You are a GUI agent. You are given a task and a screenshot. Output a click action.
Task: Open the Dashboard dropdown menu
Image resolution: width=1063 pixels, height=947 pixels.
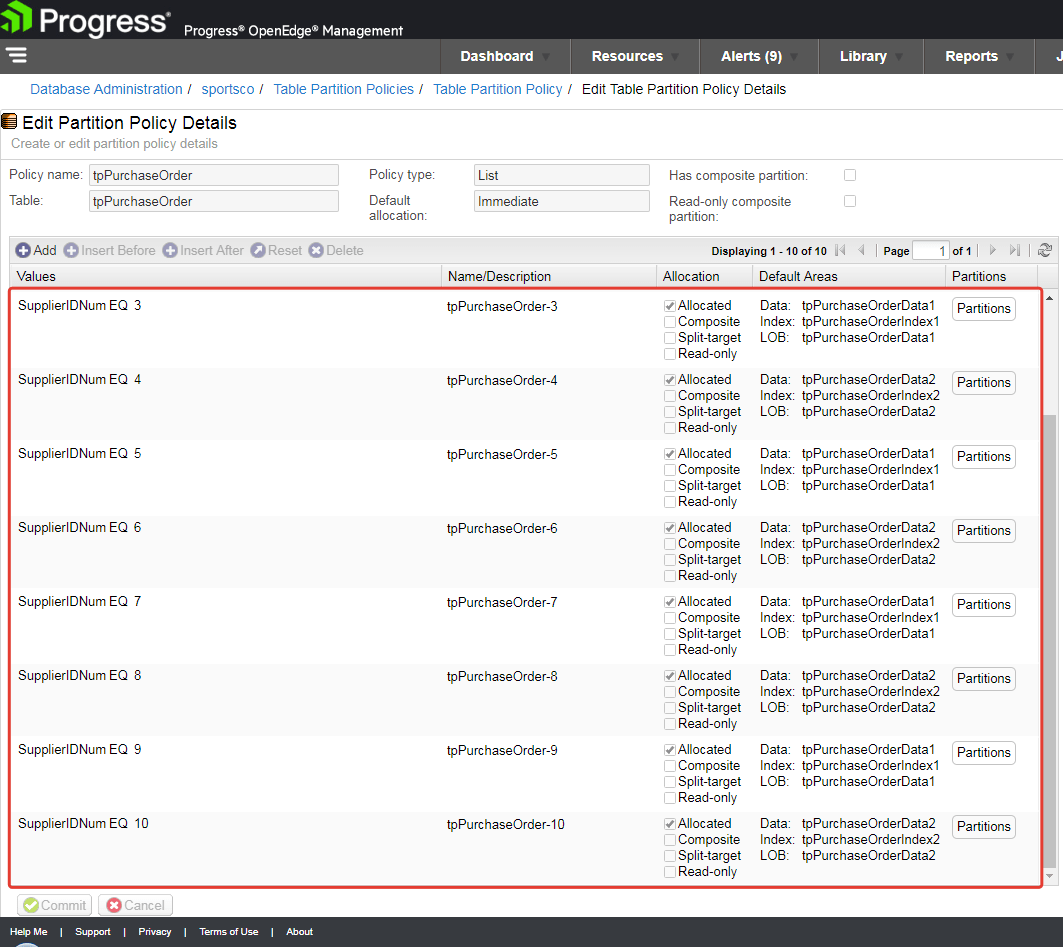click(x=505, y=56)
